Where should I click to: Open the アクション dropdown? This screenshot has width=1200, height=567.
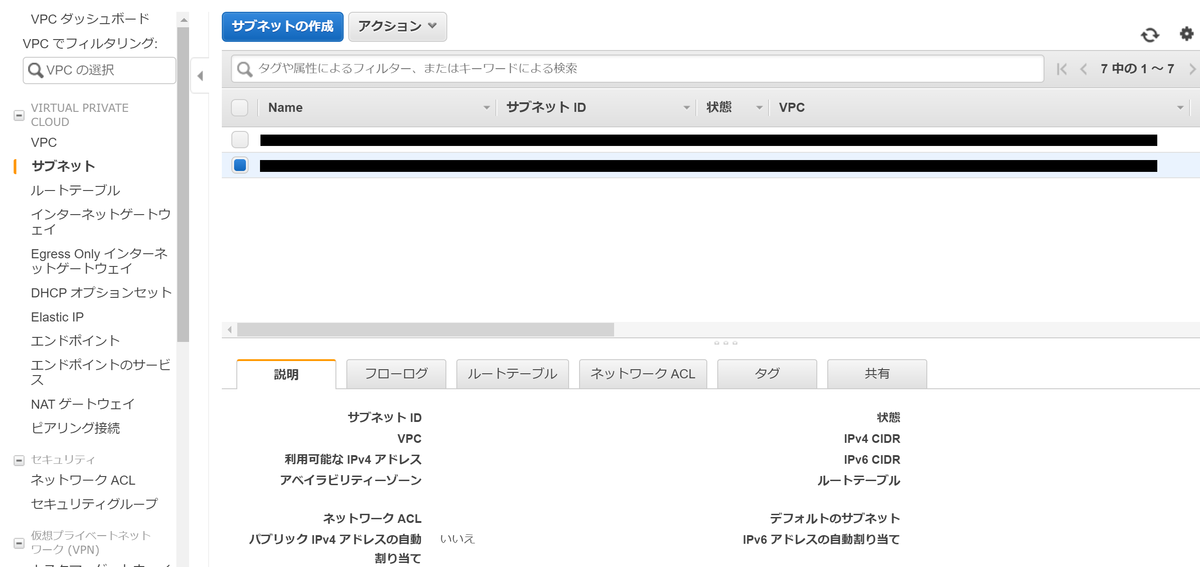(397, 27)
